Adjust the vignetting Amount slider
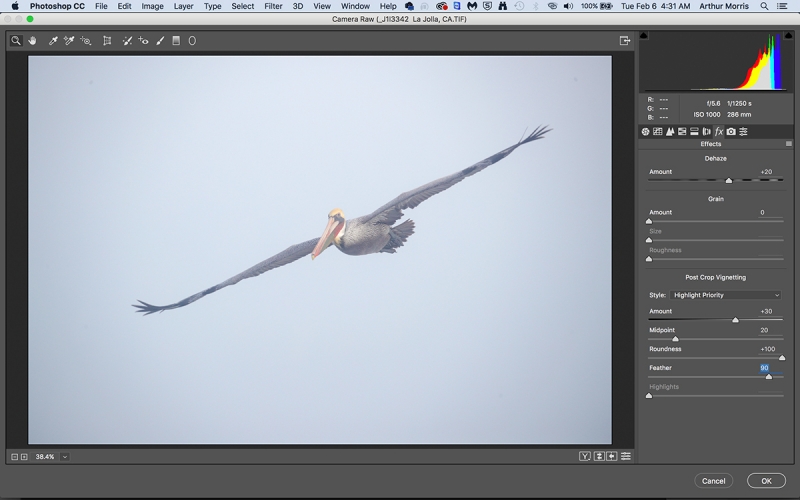The width and height of the screenshot is (800, 500). pos(735,320)
